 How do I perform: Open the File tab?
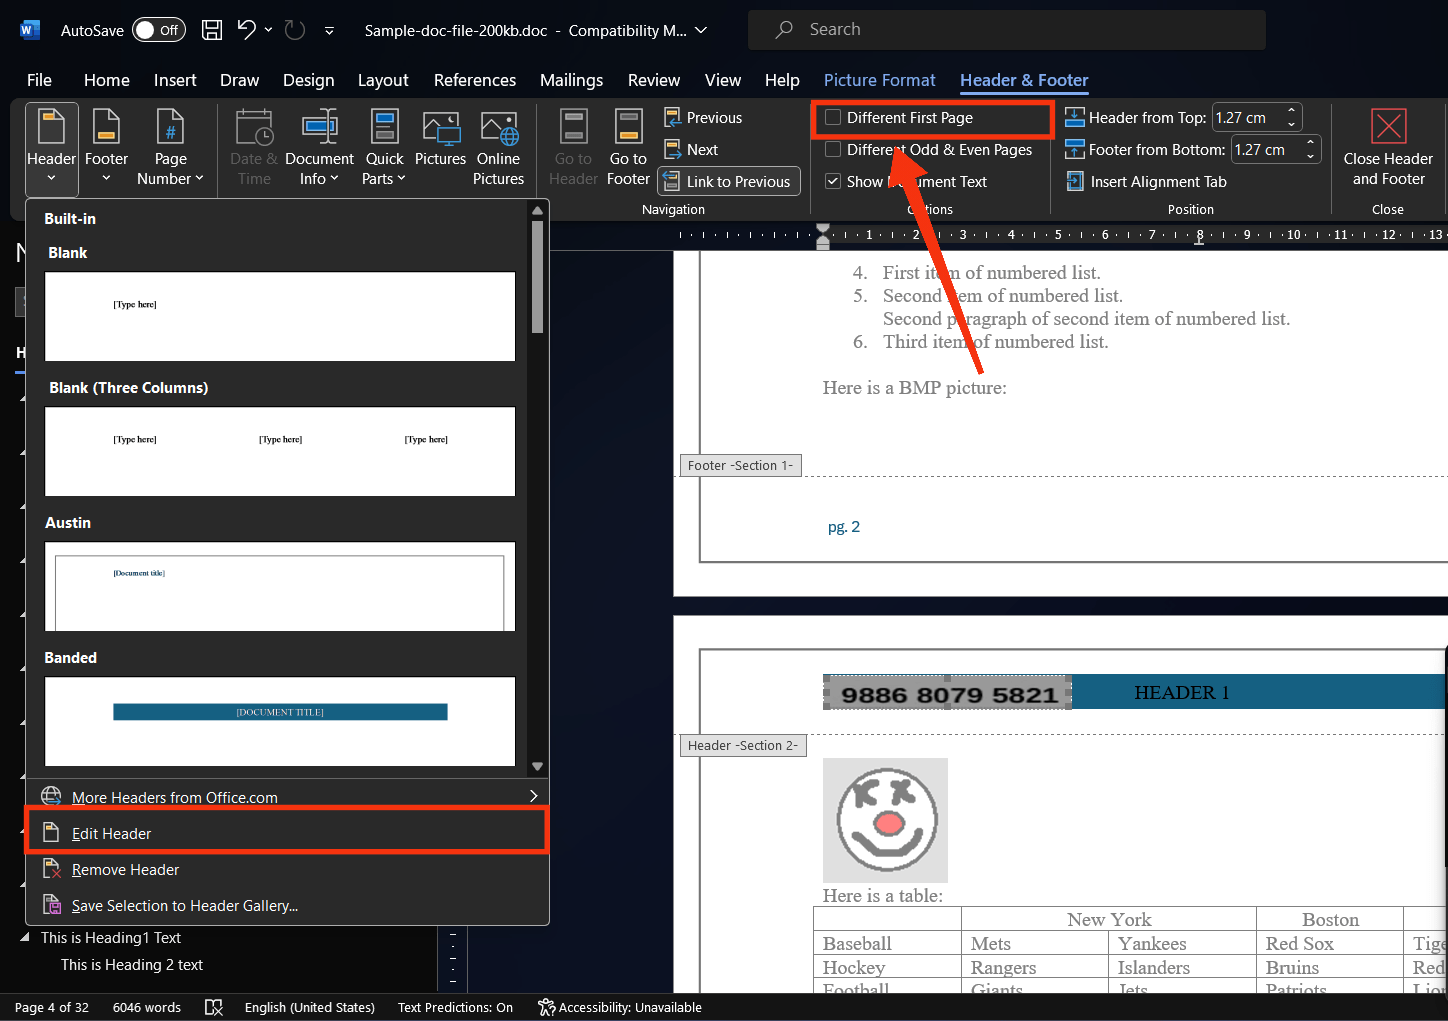point(39,80)
